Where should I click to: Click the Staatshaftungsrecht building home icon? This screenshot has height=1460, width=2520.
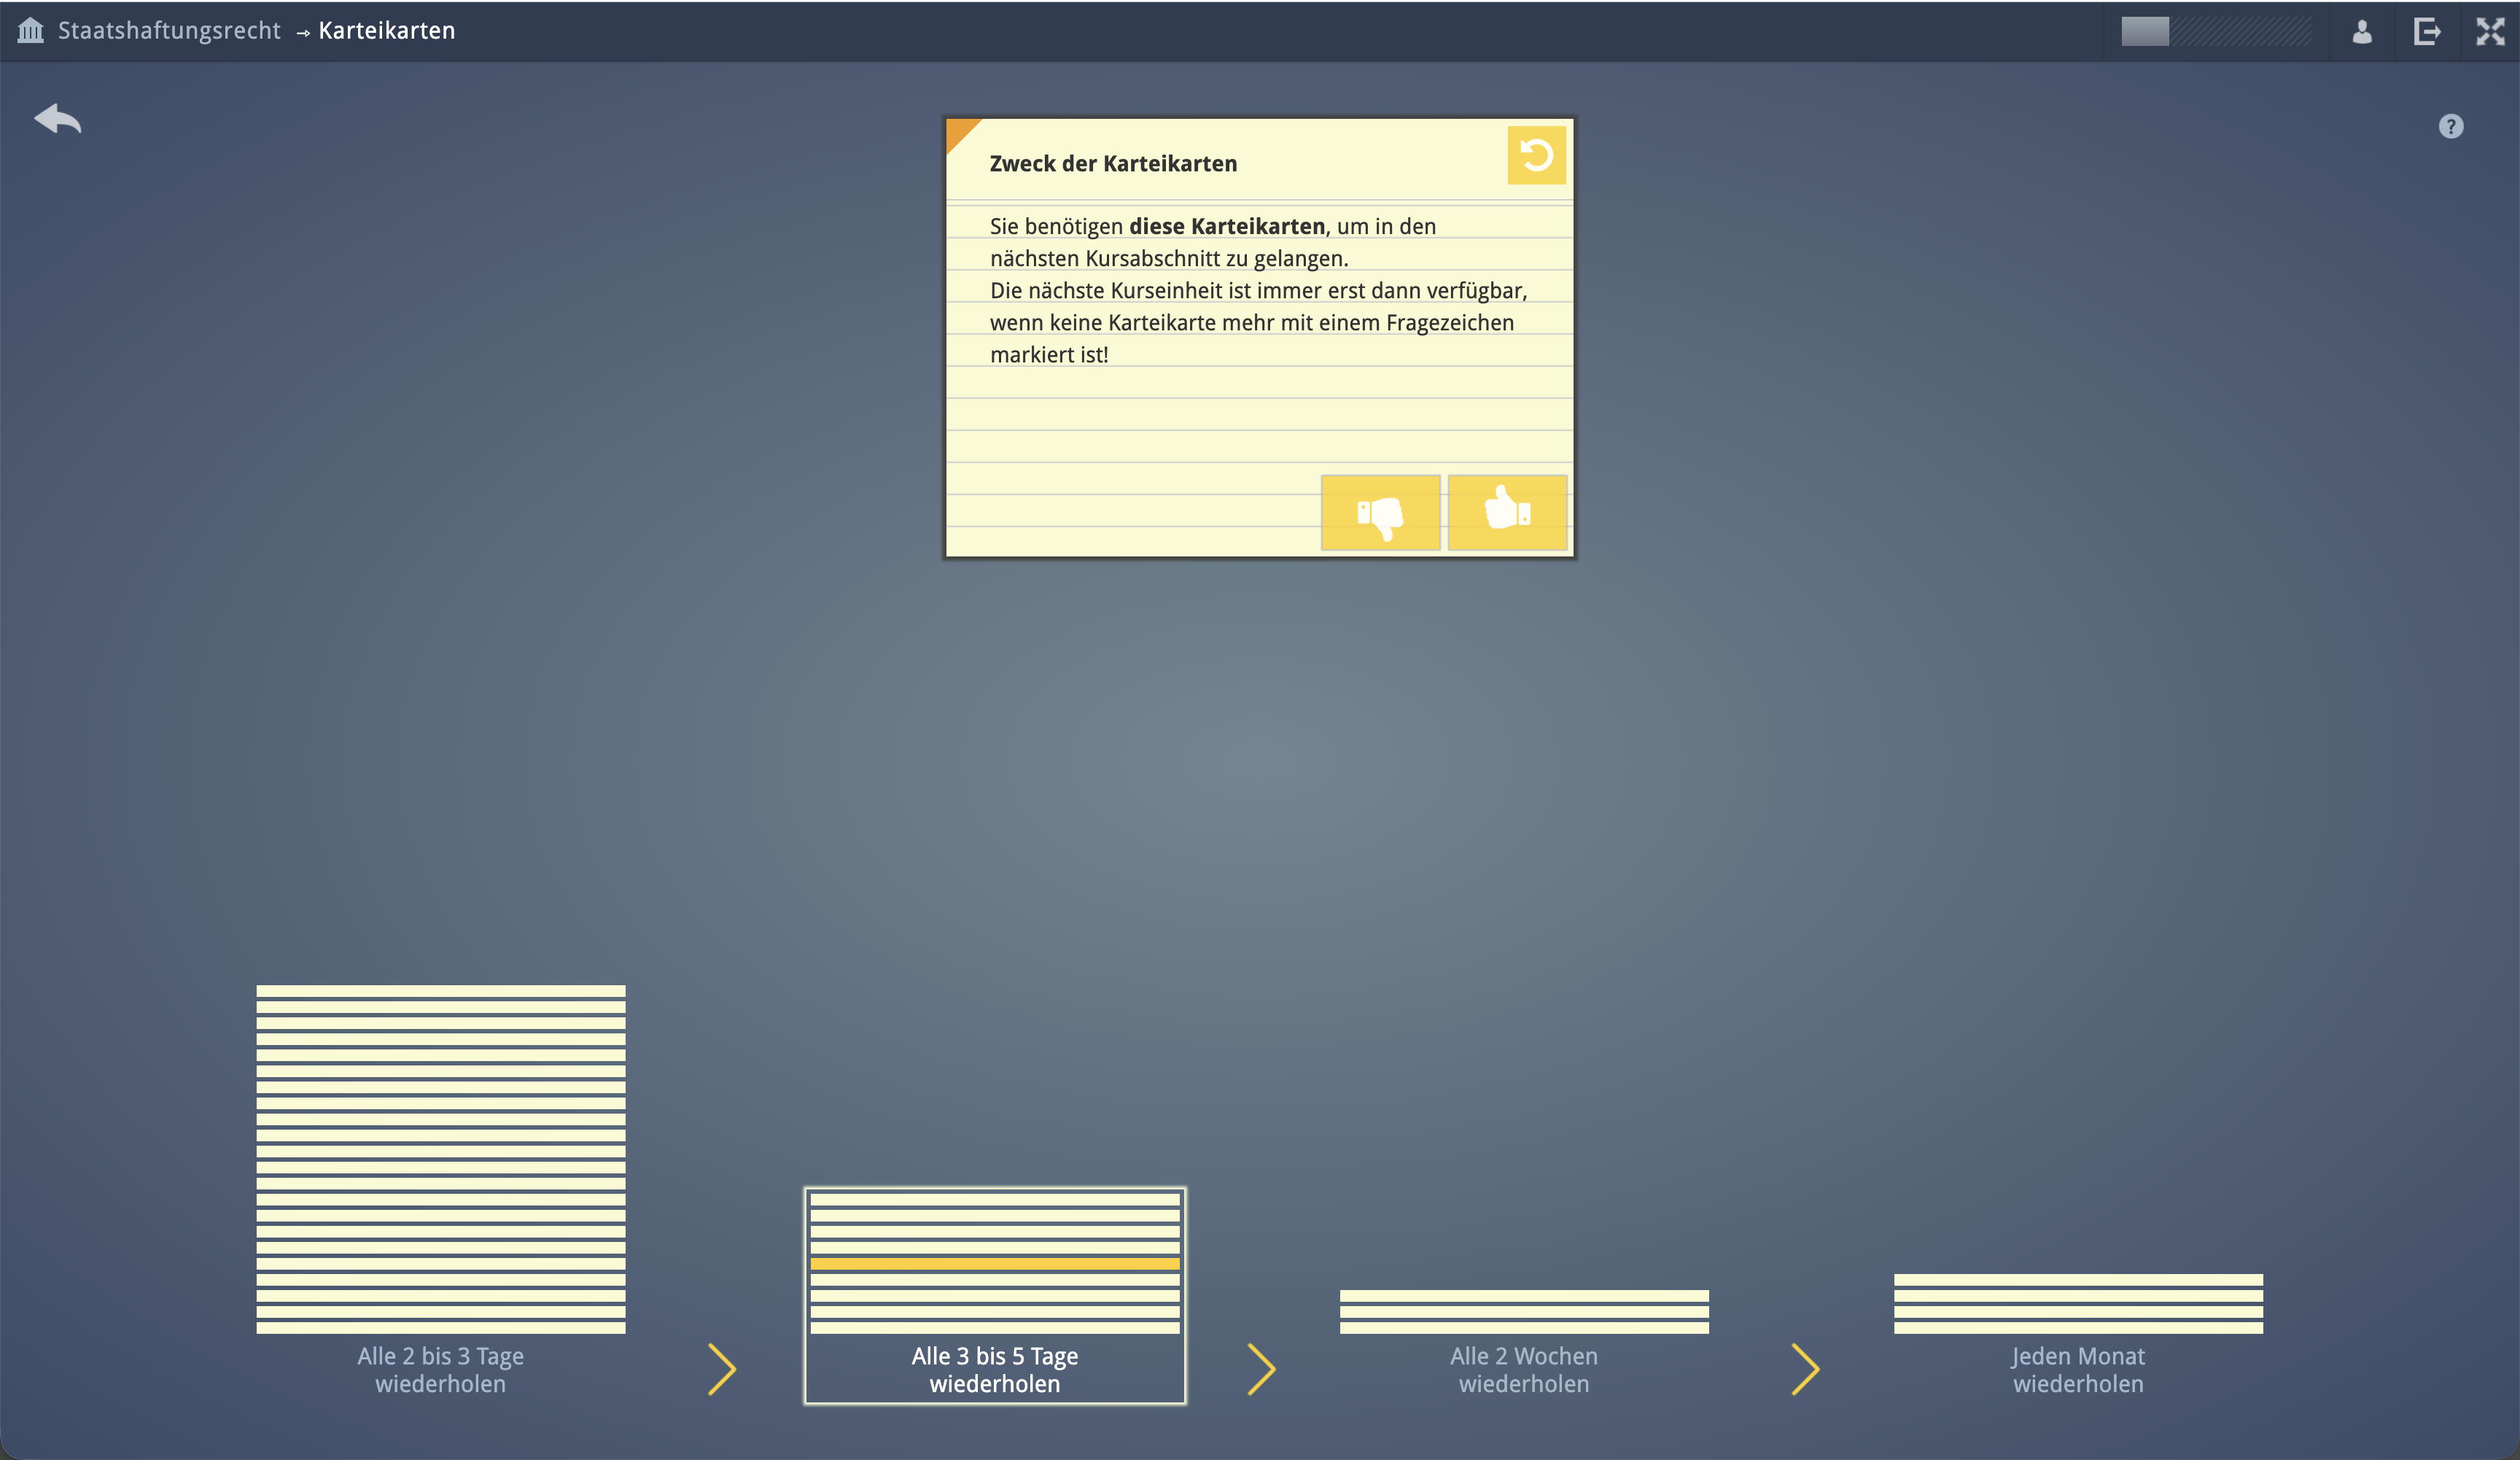(x=31, y=31)
